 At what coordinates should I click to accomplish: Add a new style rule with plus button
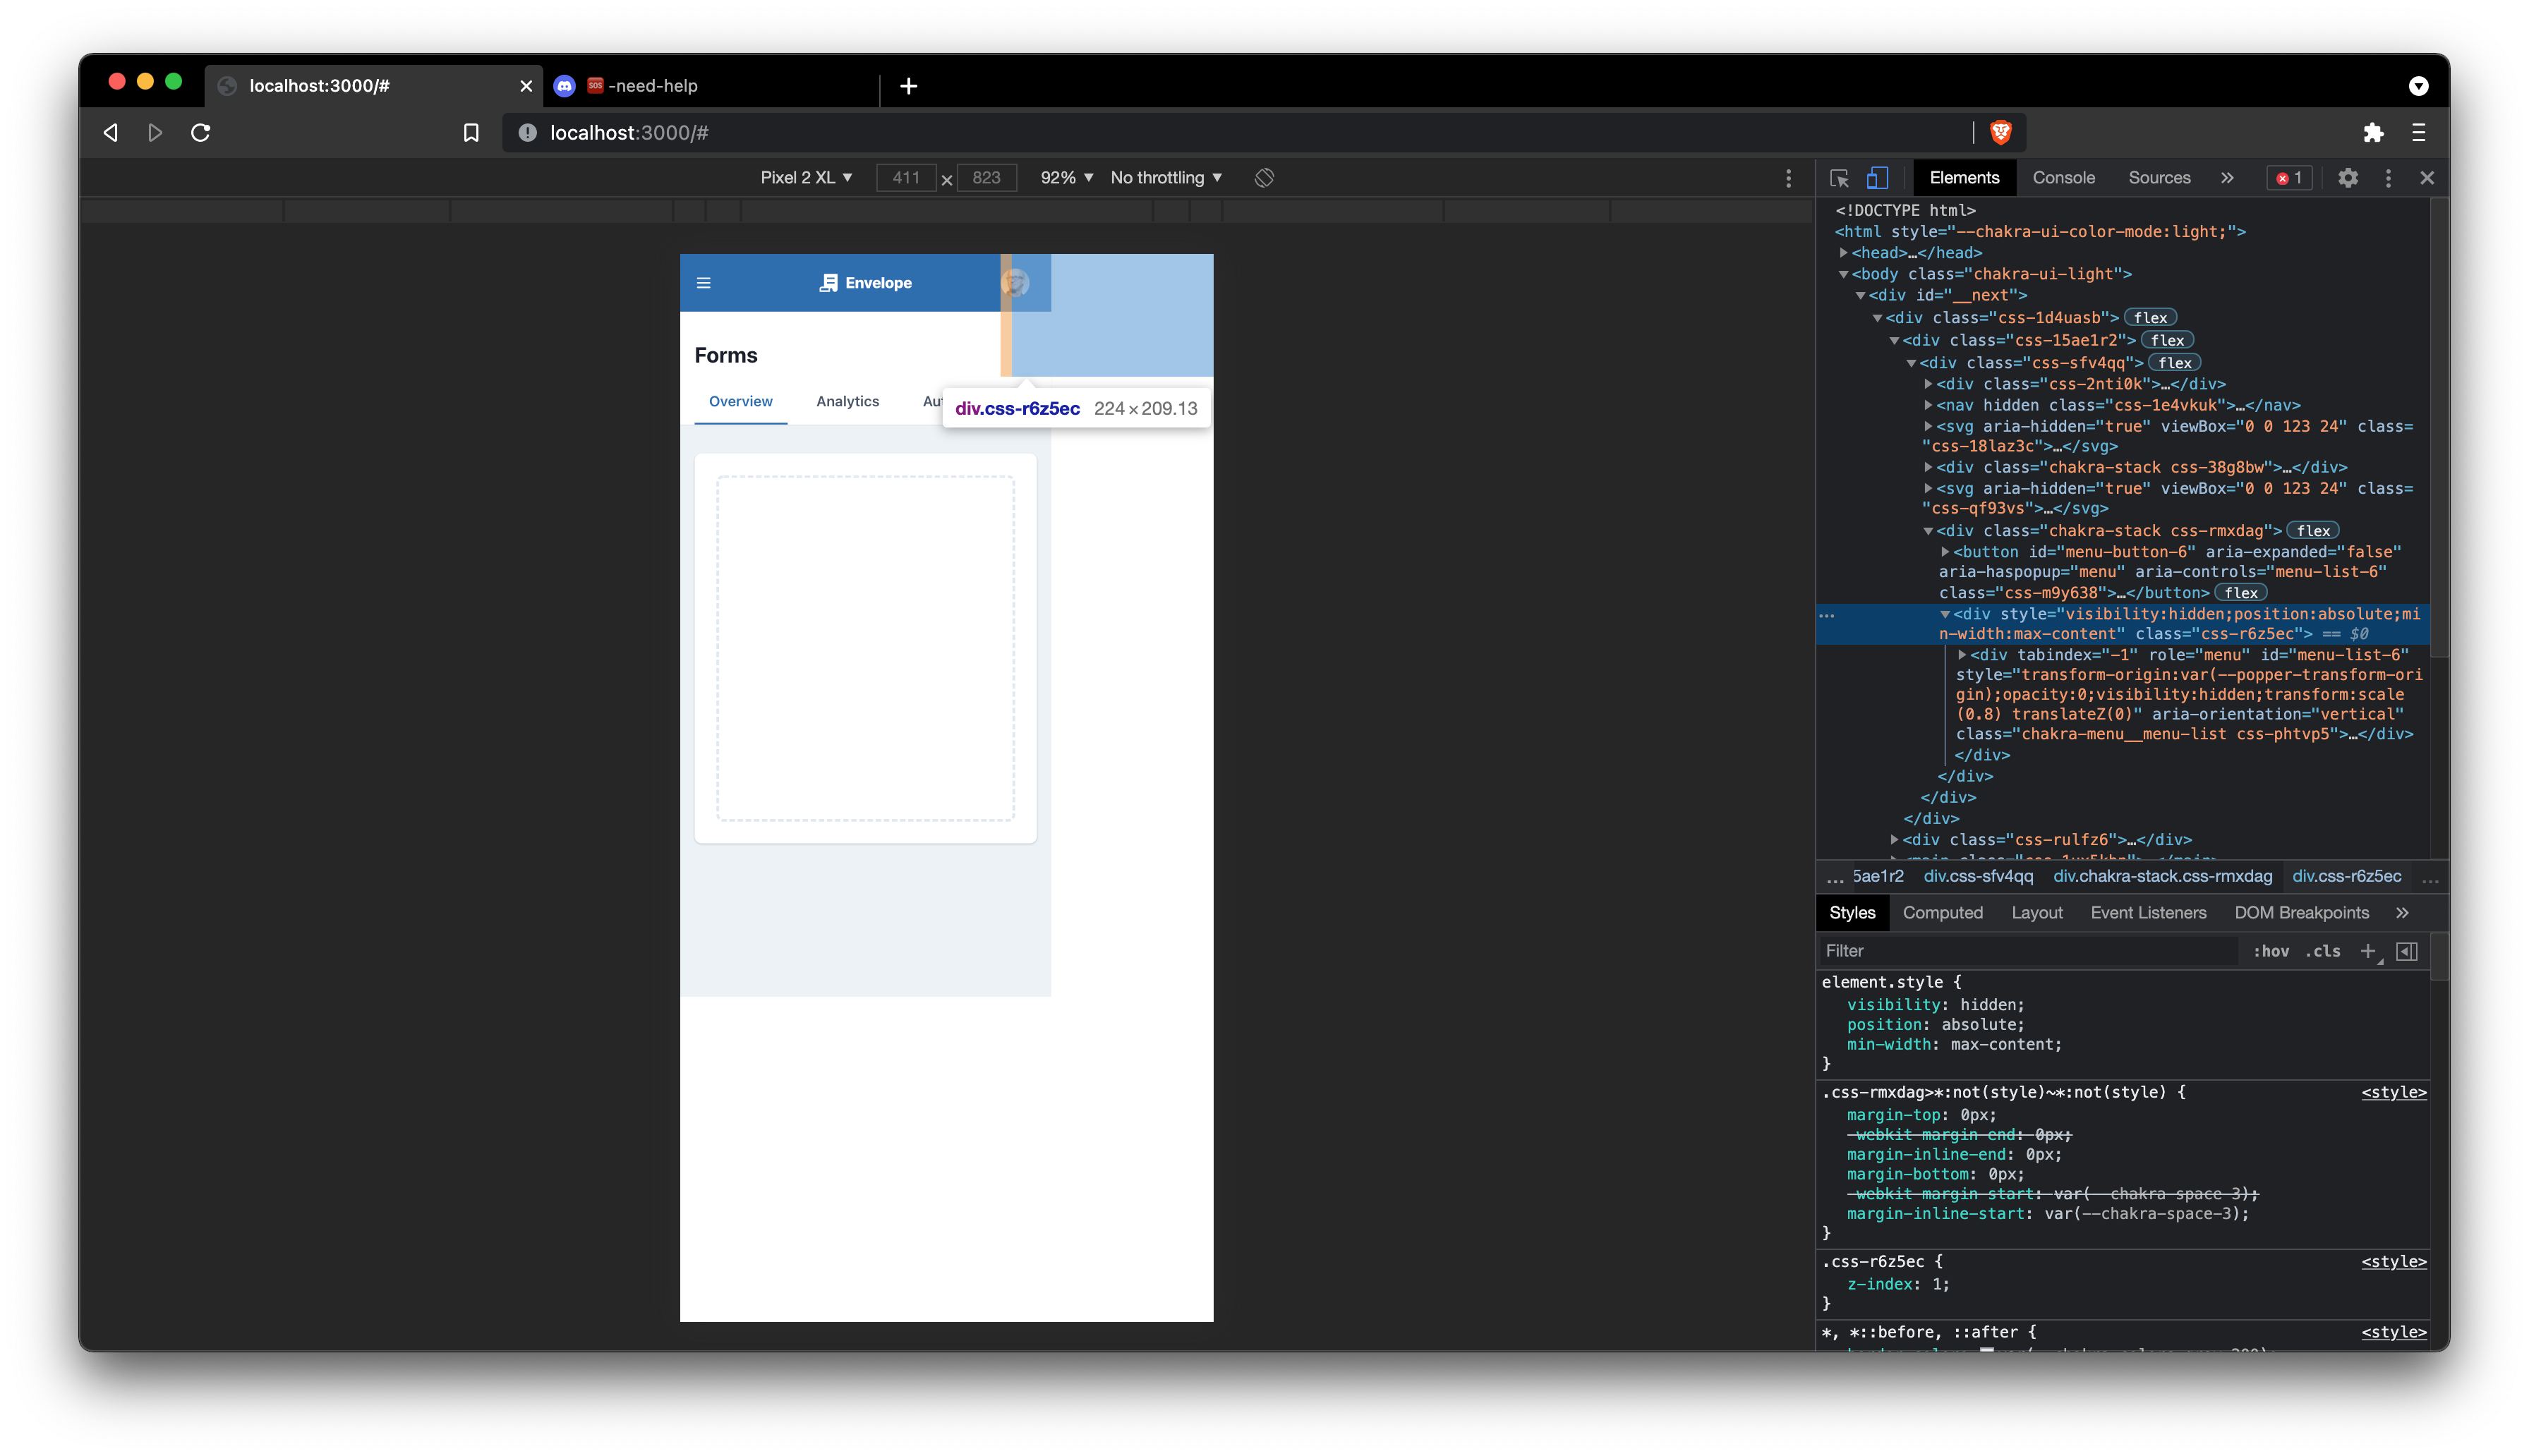pyautogui.click(x=2367, y=951)
